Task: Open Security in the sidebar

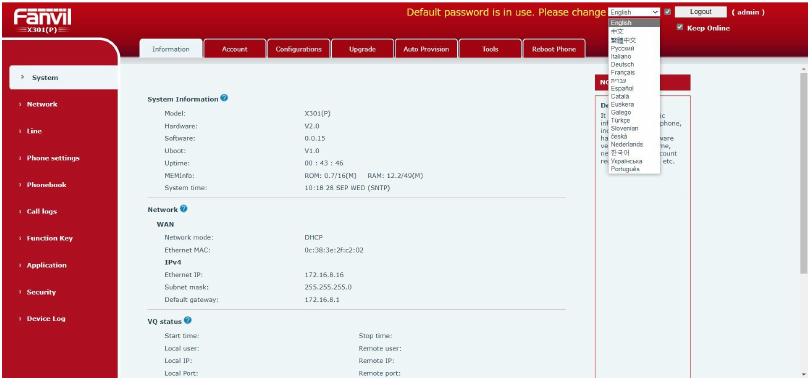Action: click(x=41, y=292)
